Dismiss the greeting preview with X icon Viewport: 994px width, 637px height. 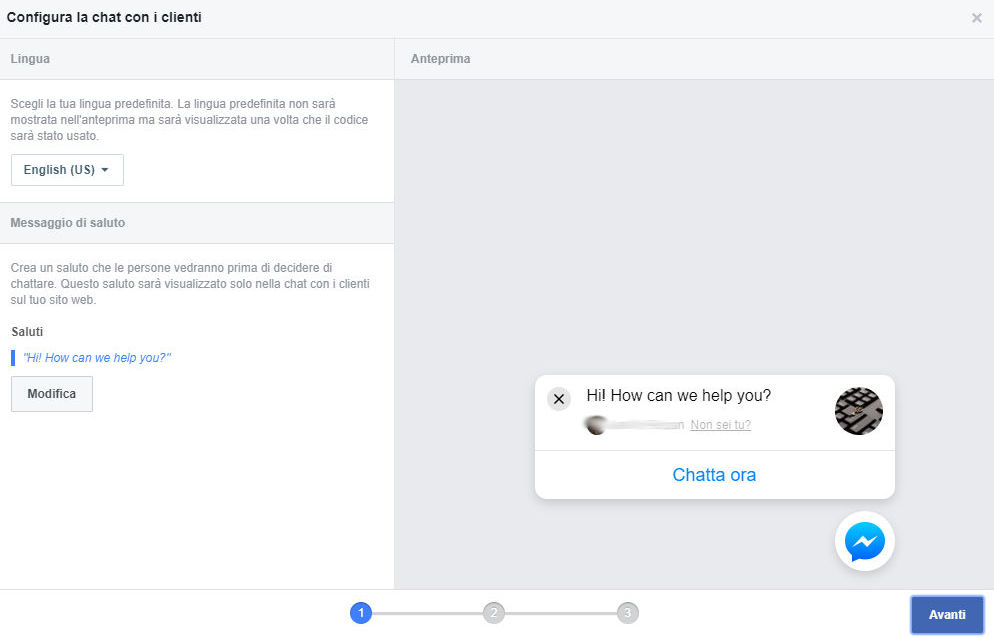click(x=559, y=399)
